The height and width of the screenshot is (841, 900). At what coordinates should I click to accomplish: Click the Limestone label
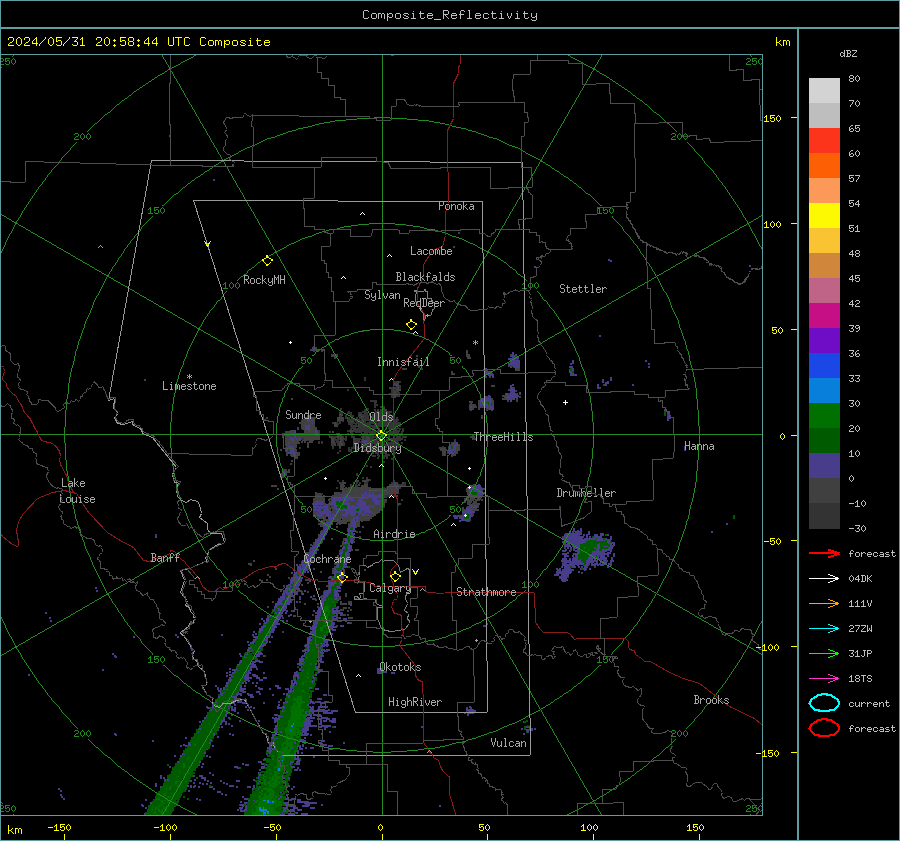click(189, 386)
